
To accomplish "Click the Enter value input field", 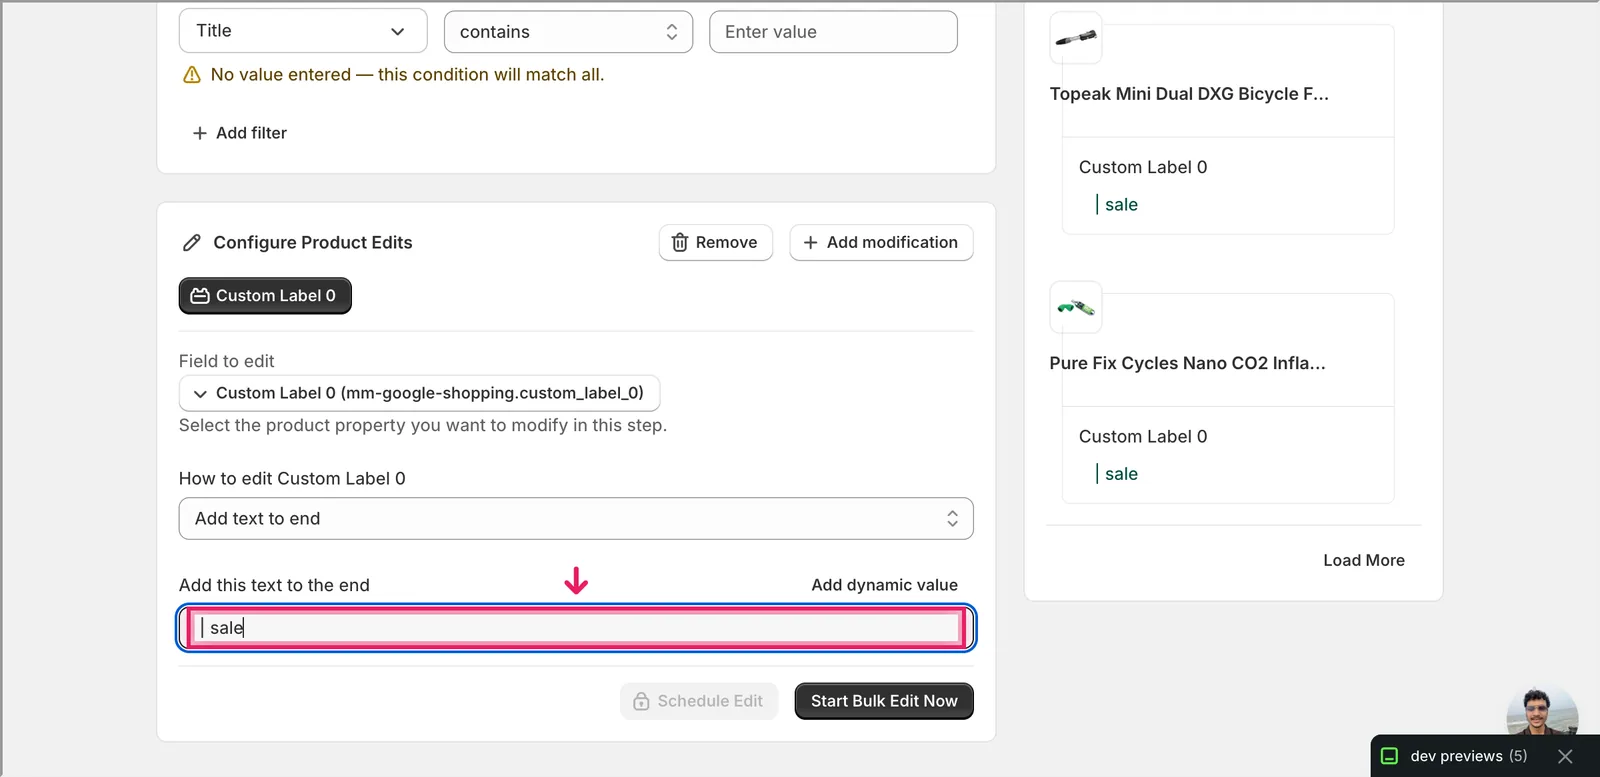I will tap(833, 32).
